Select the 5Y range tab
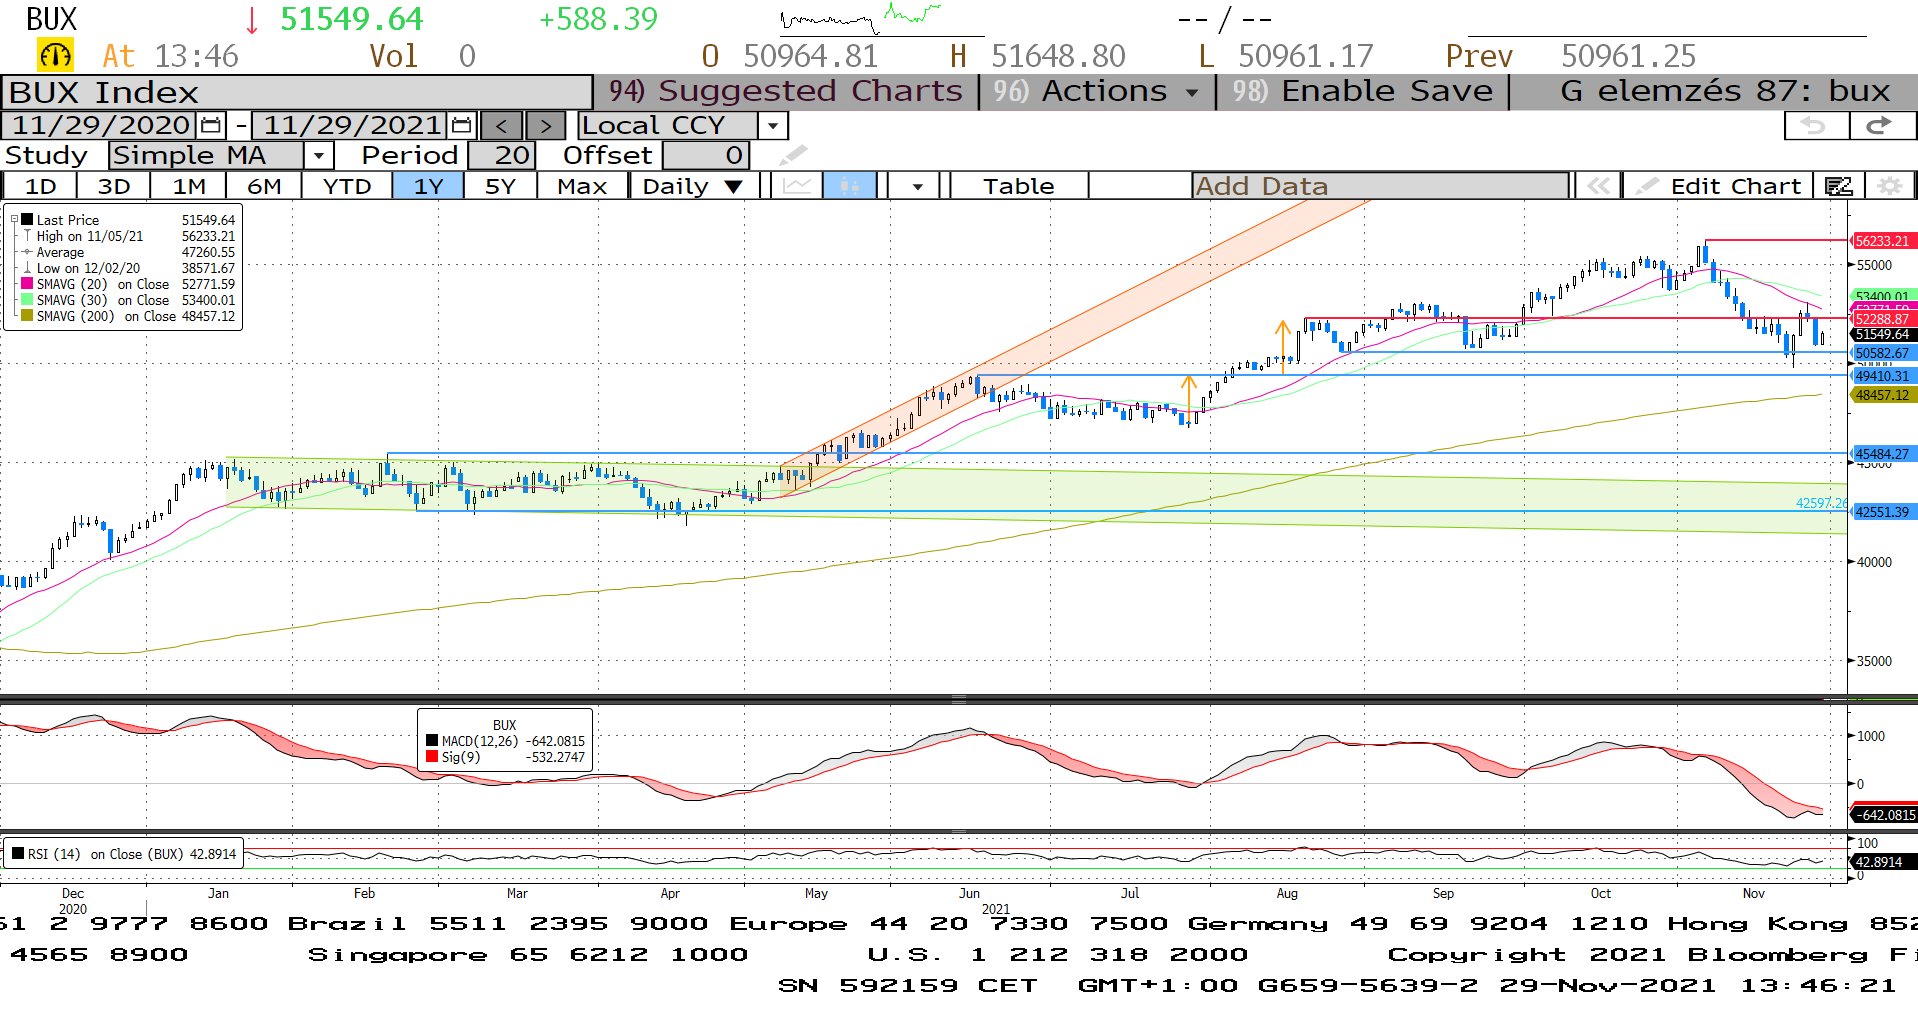Viewport: 1918px width, 1025px height. pos(500,186)
